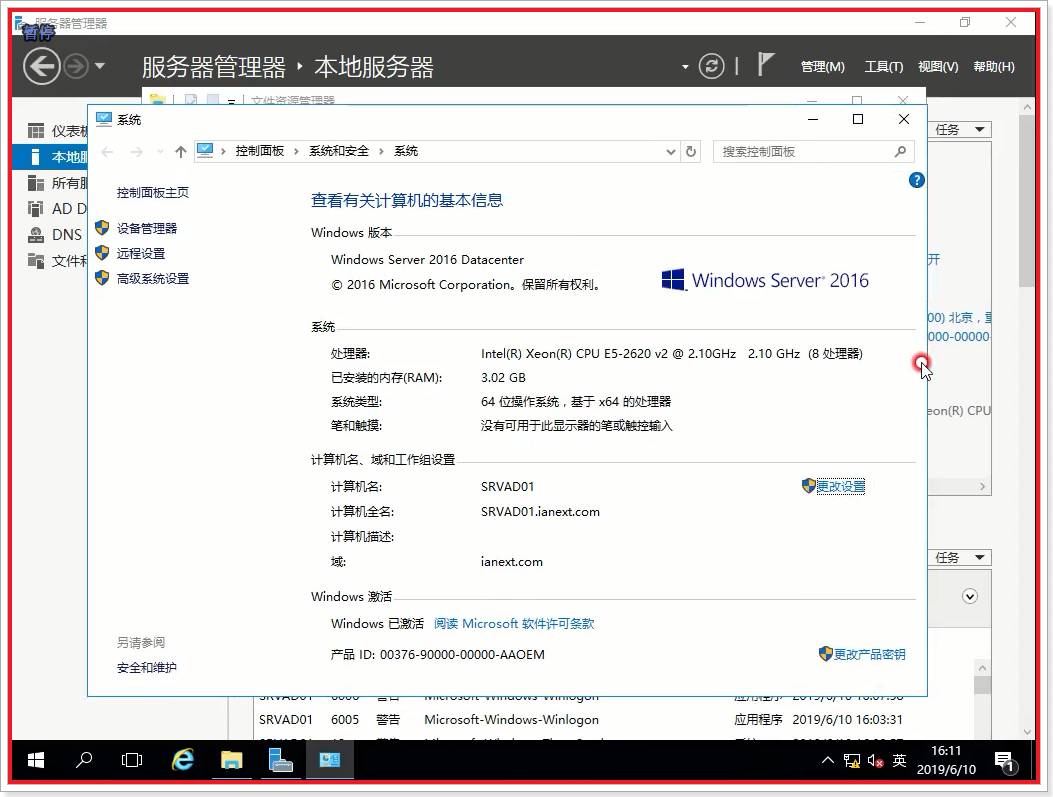Open 高级系统设置 advanced system settings

152,279
